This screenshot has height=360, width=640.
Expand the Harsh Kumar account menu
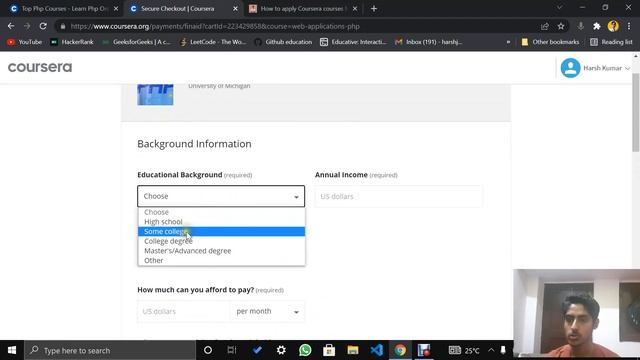click(x=607, y=68)
